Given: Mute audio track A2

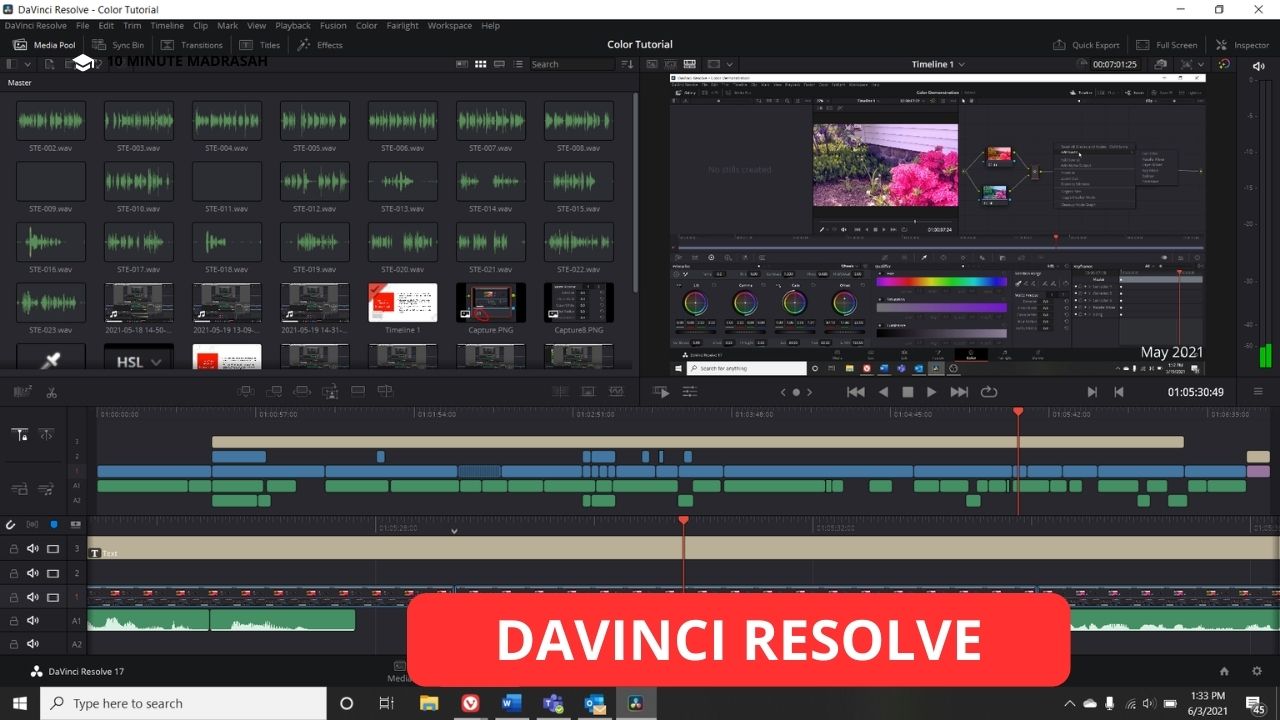Looking at the screenshot, I should 33,645.
